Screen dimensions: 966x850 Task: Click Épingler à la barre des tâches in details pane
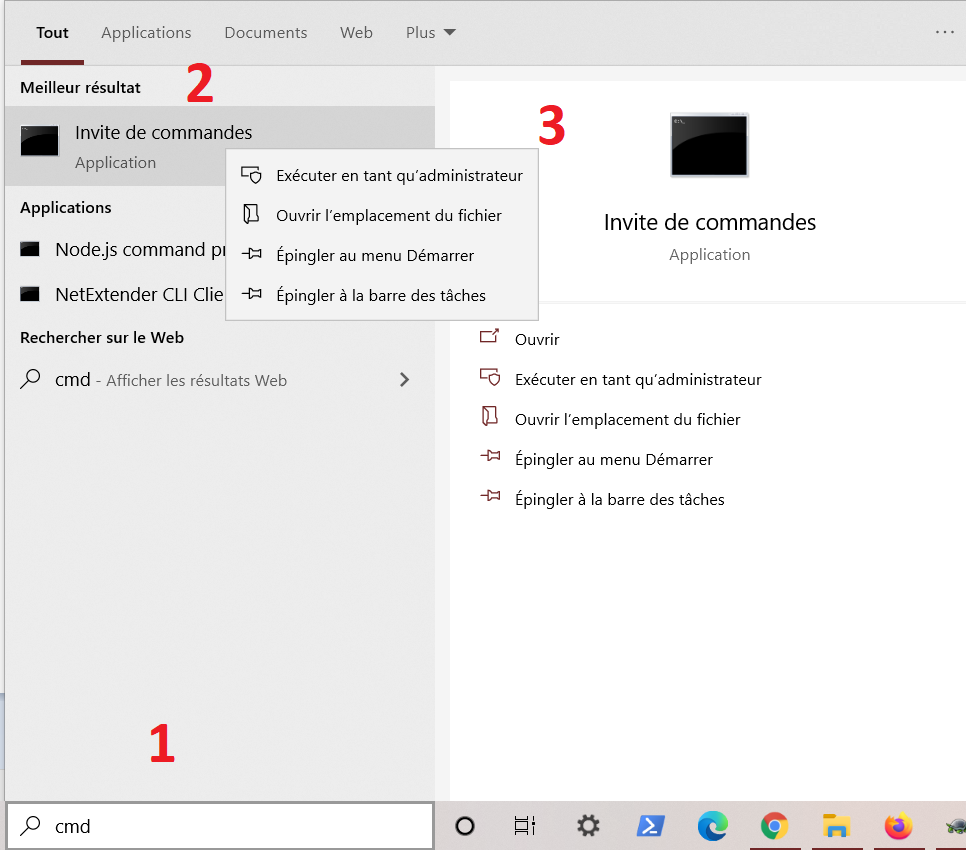click(x=619, y=500)
